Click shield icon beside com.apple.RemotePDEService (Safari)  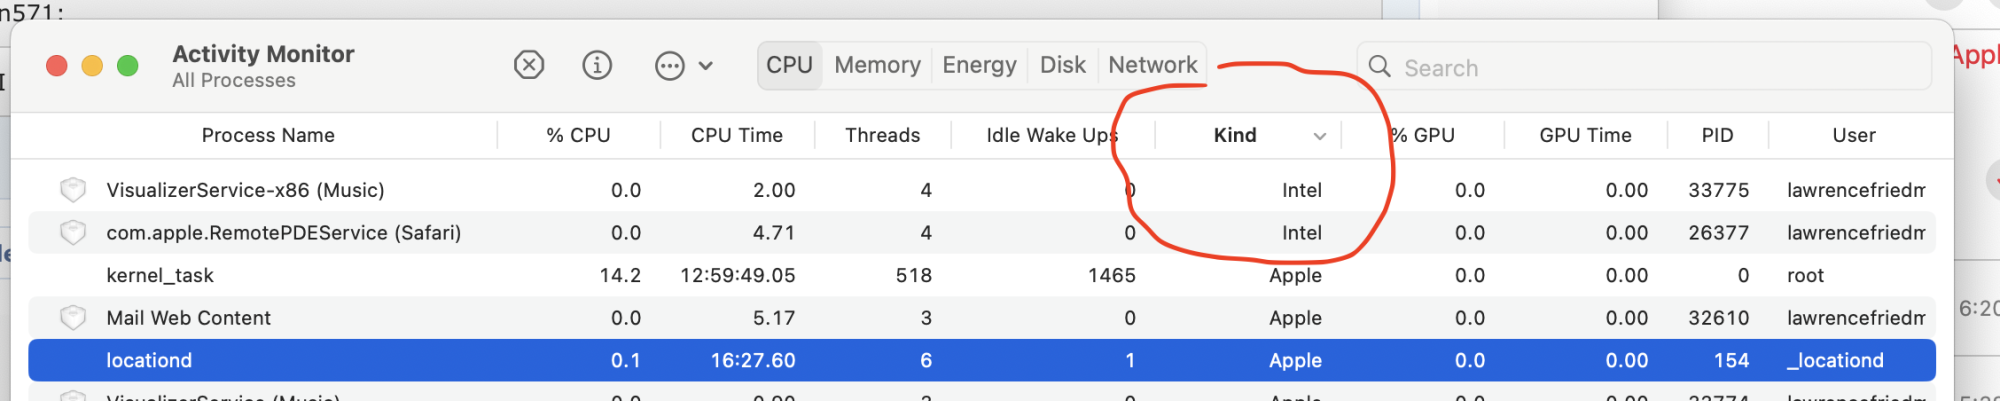coord(73,232)
